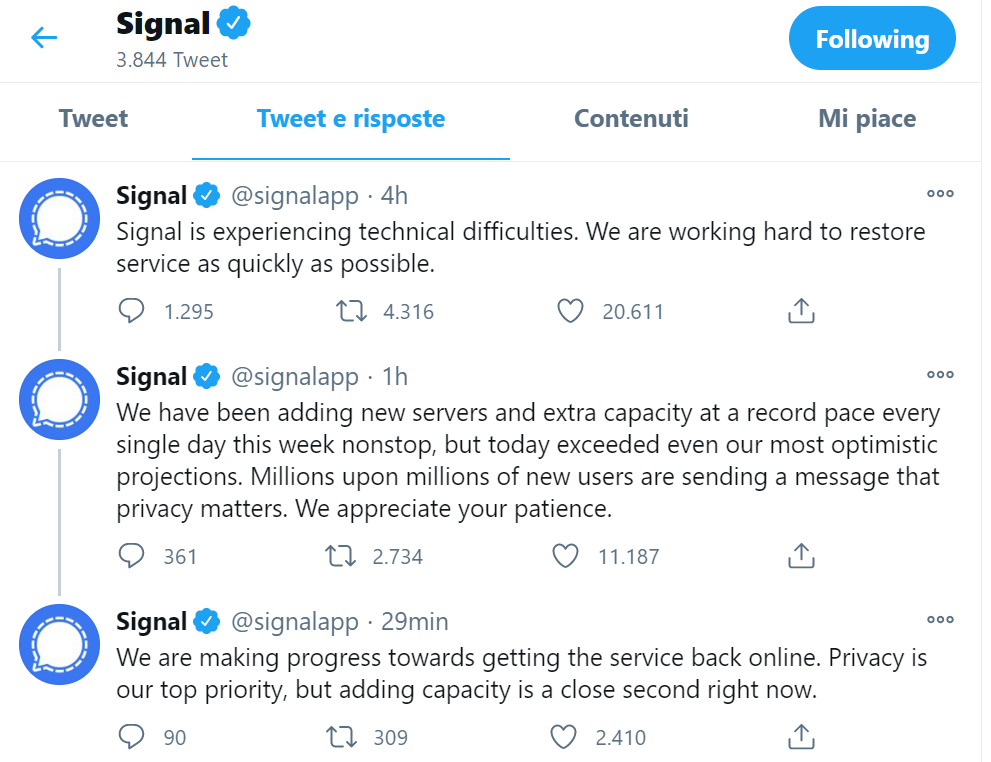
Task: Share the 'technical difficulties' tweet
Action: [x=800, y=311]
